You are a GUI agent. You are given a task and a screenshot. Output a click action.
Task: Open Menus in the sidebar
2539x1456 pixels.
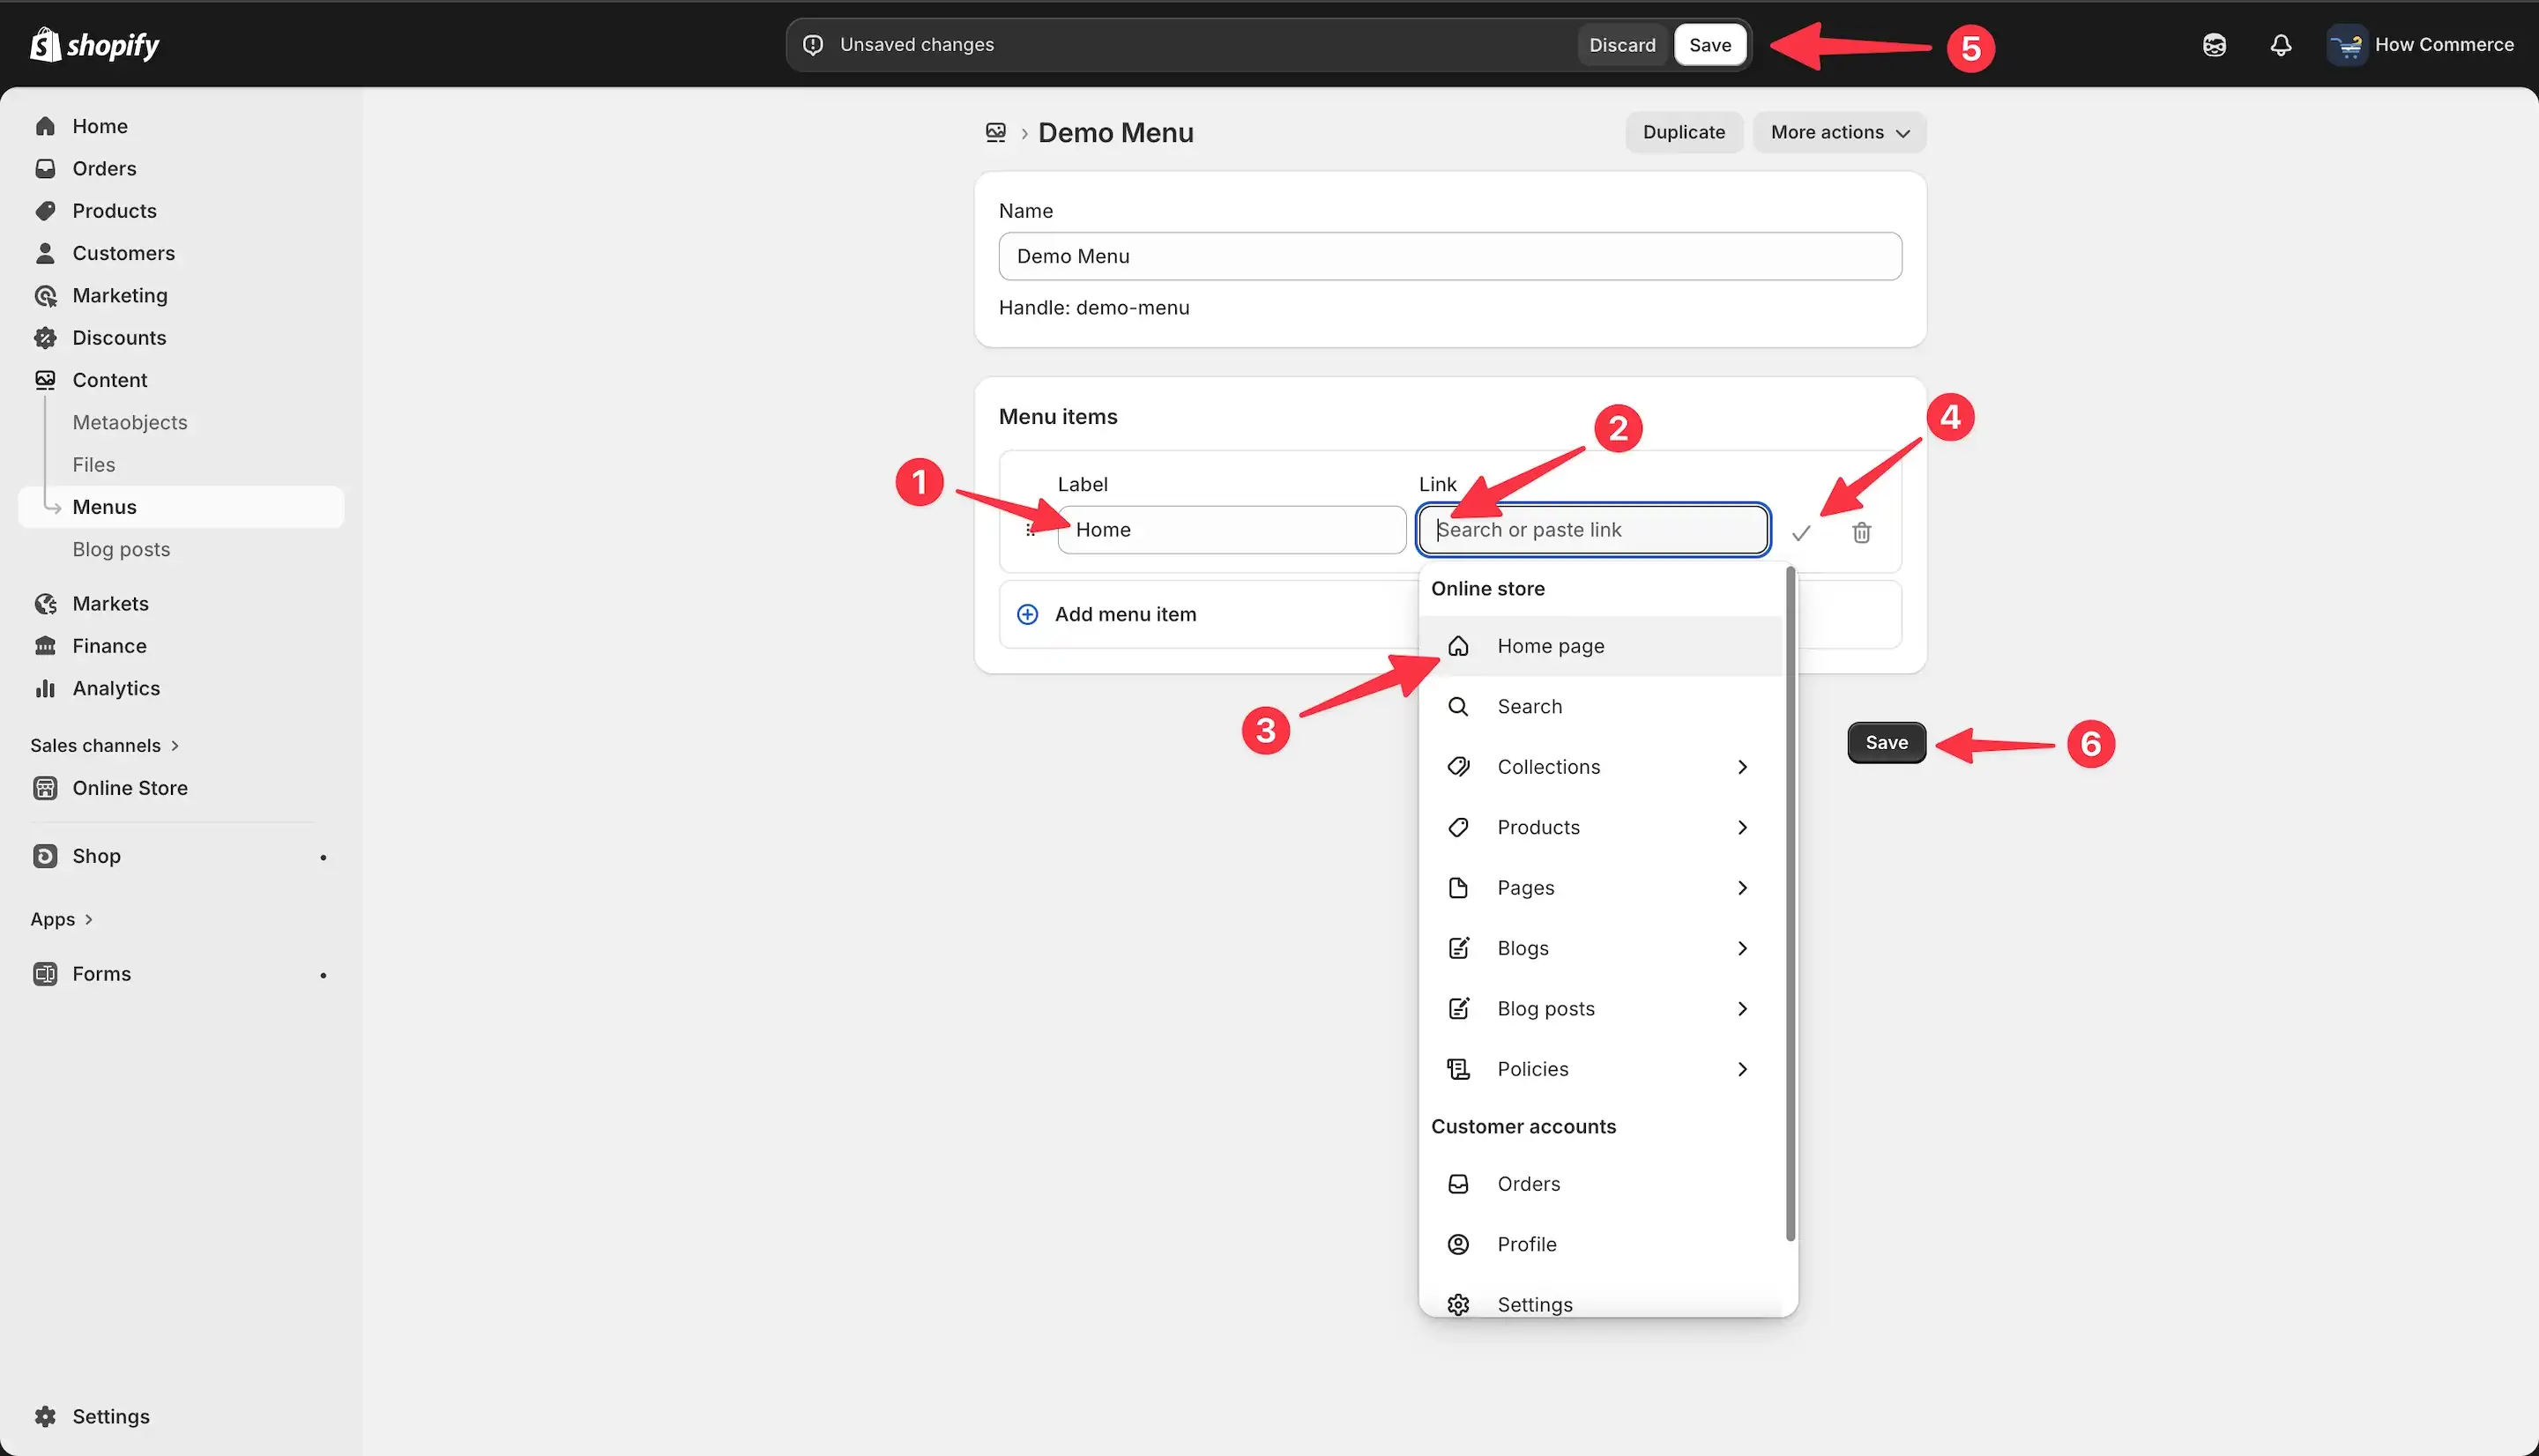point(181,507)
